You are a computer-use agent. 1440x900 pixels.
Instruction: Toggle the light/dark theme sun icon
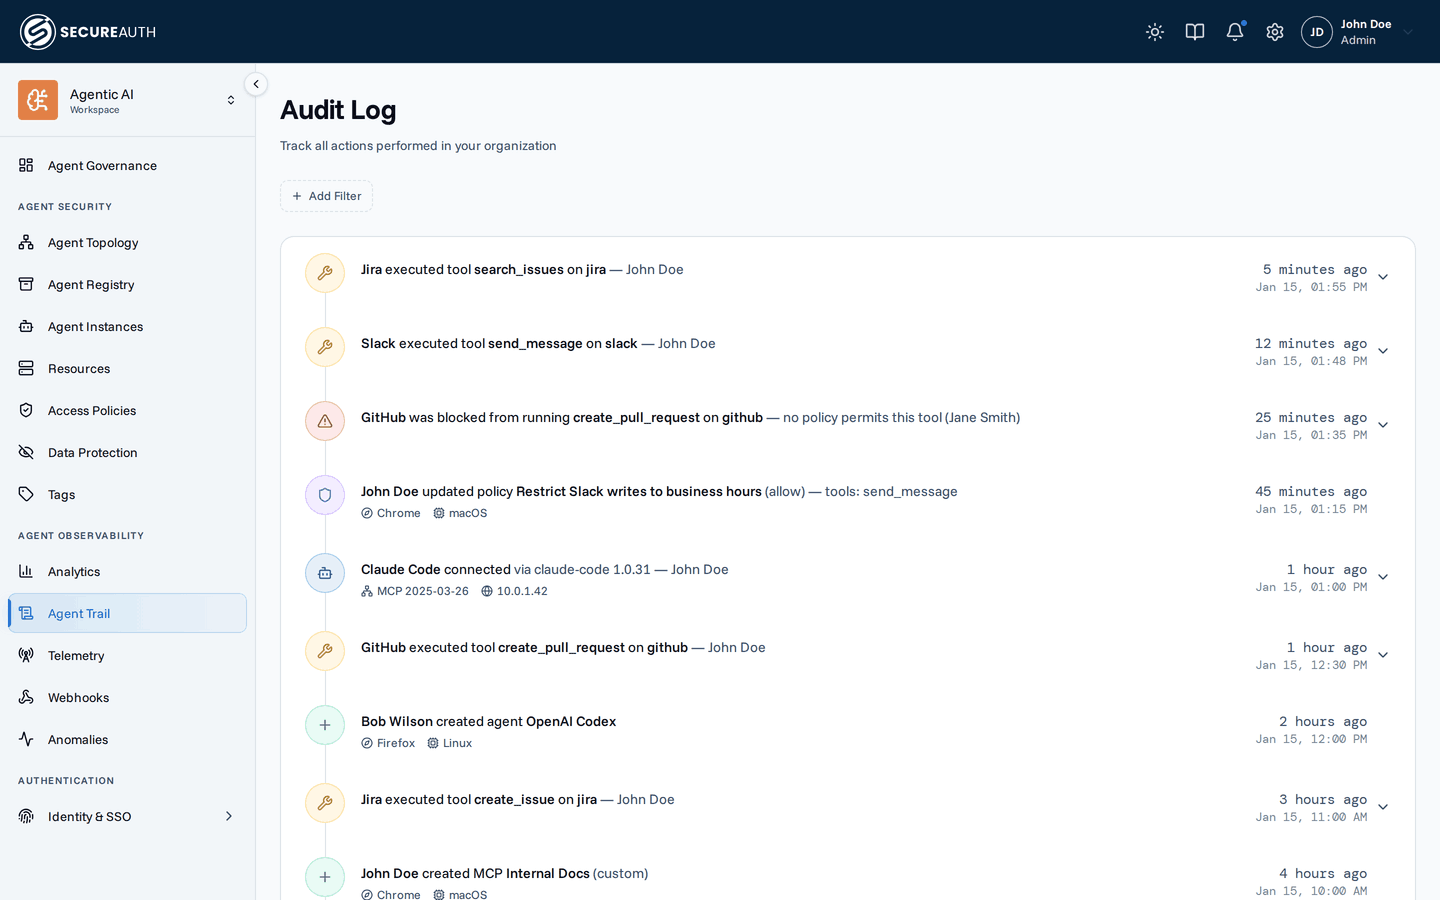coord(1155,32)
